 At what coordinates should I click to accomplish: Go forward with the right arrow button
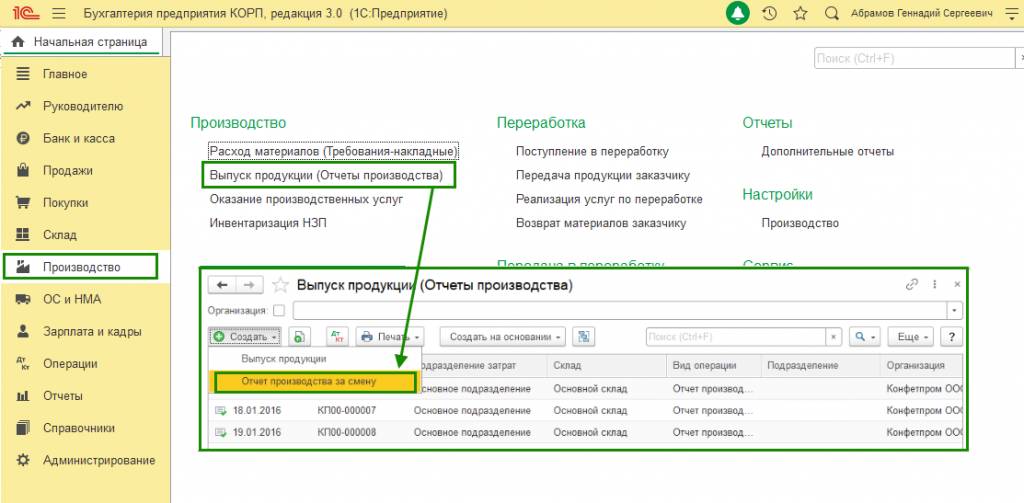[x=249, y=285]
